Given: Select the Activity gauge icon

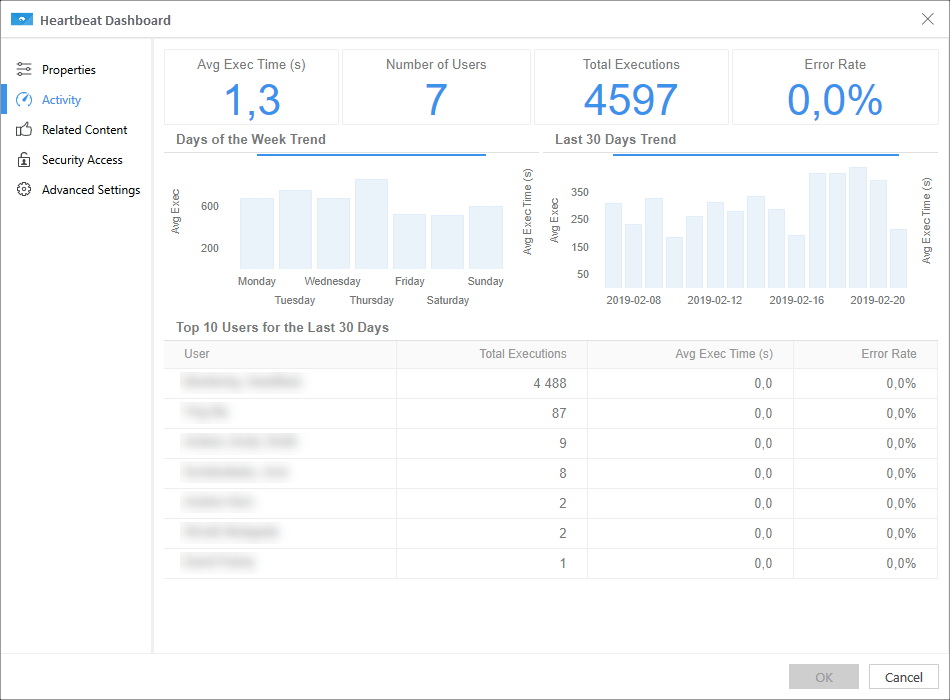Looking at the screenshot, I should click(25, 99).
